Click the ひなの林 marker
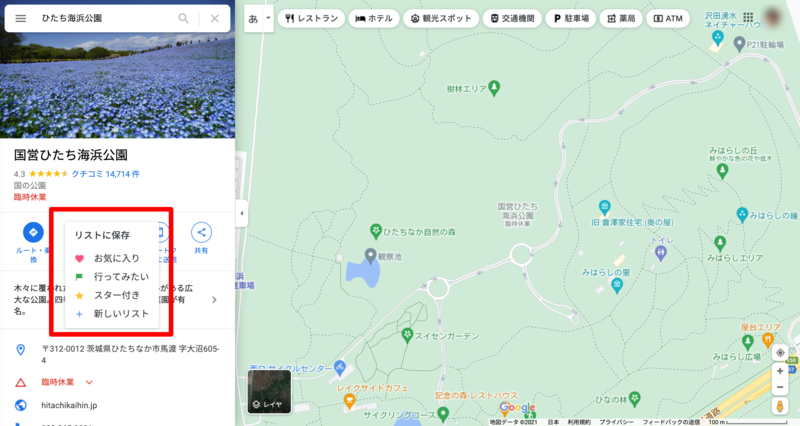The image size is (800, 426). pyautogui.click(x=635, y=398)
